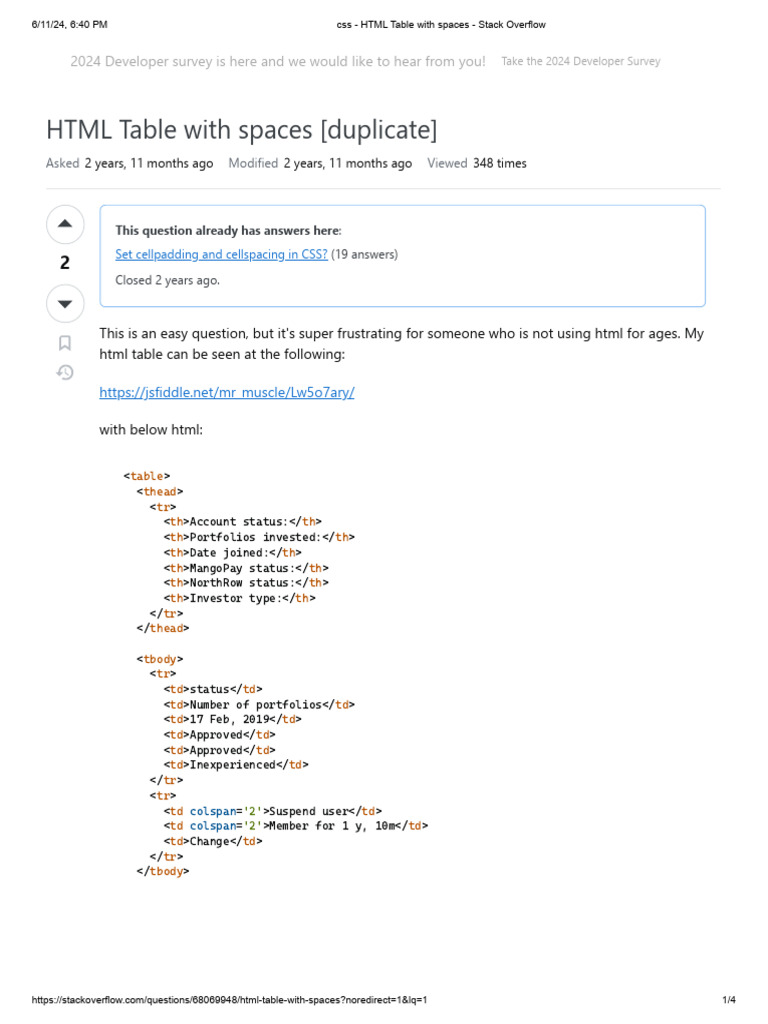Click the page header title 'css - HTML Table with spaces'
The height and width of the screenshot is (1024, 768).
[x=441, y=24]
